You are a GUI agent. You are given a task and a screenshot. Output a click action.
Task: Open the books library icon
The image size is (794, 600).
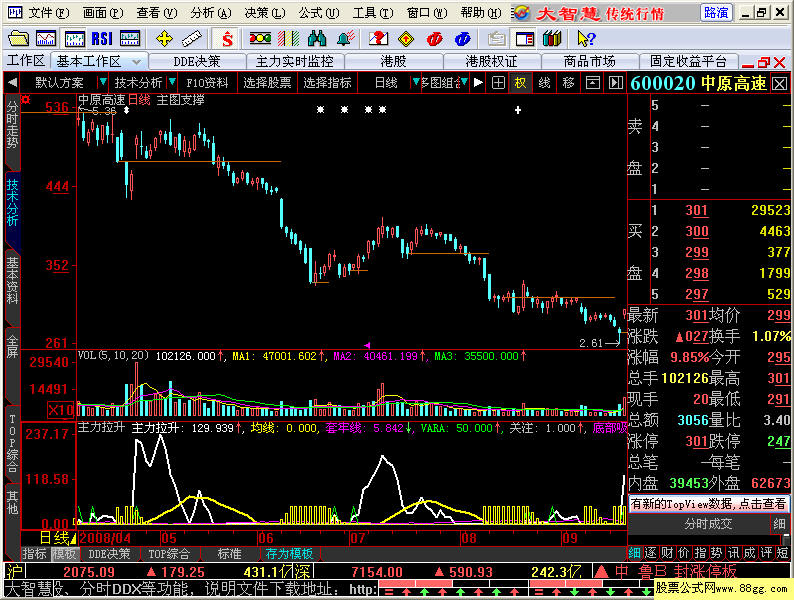[552, 38]
